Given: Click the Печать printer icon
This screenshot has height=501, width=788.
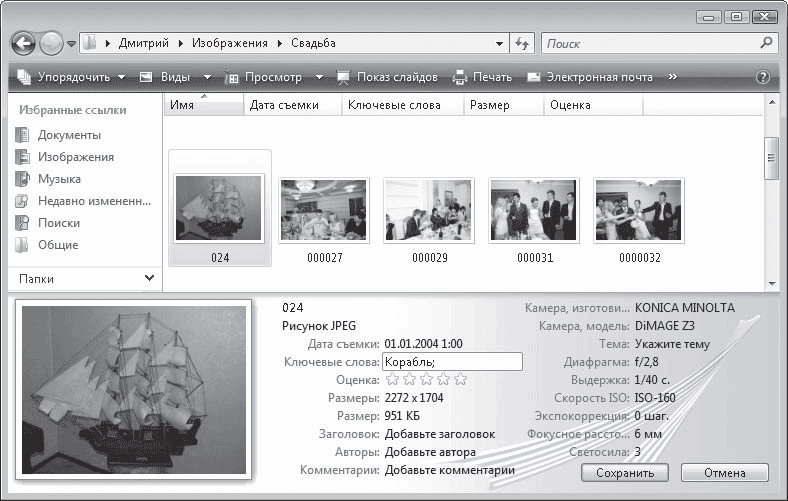Looking at the screenshot, I should pyautogui.click(x=460, y=77).
